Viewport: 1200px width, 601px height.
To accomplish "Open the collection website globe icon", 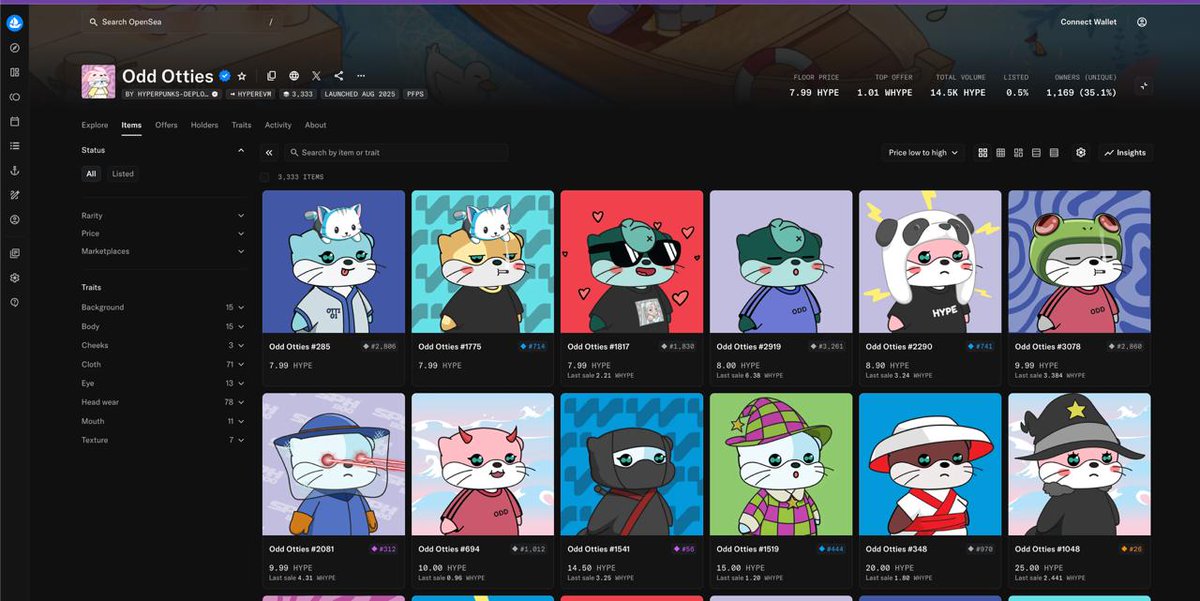I will click(294, 76).
